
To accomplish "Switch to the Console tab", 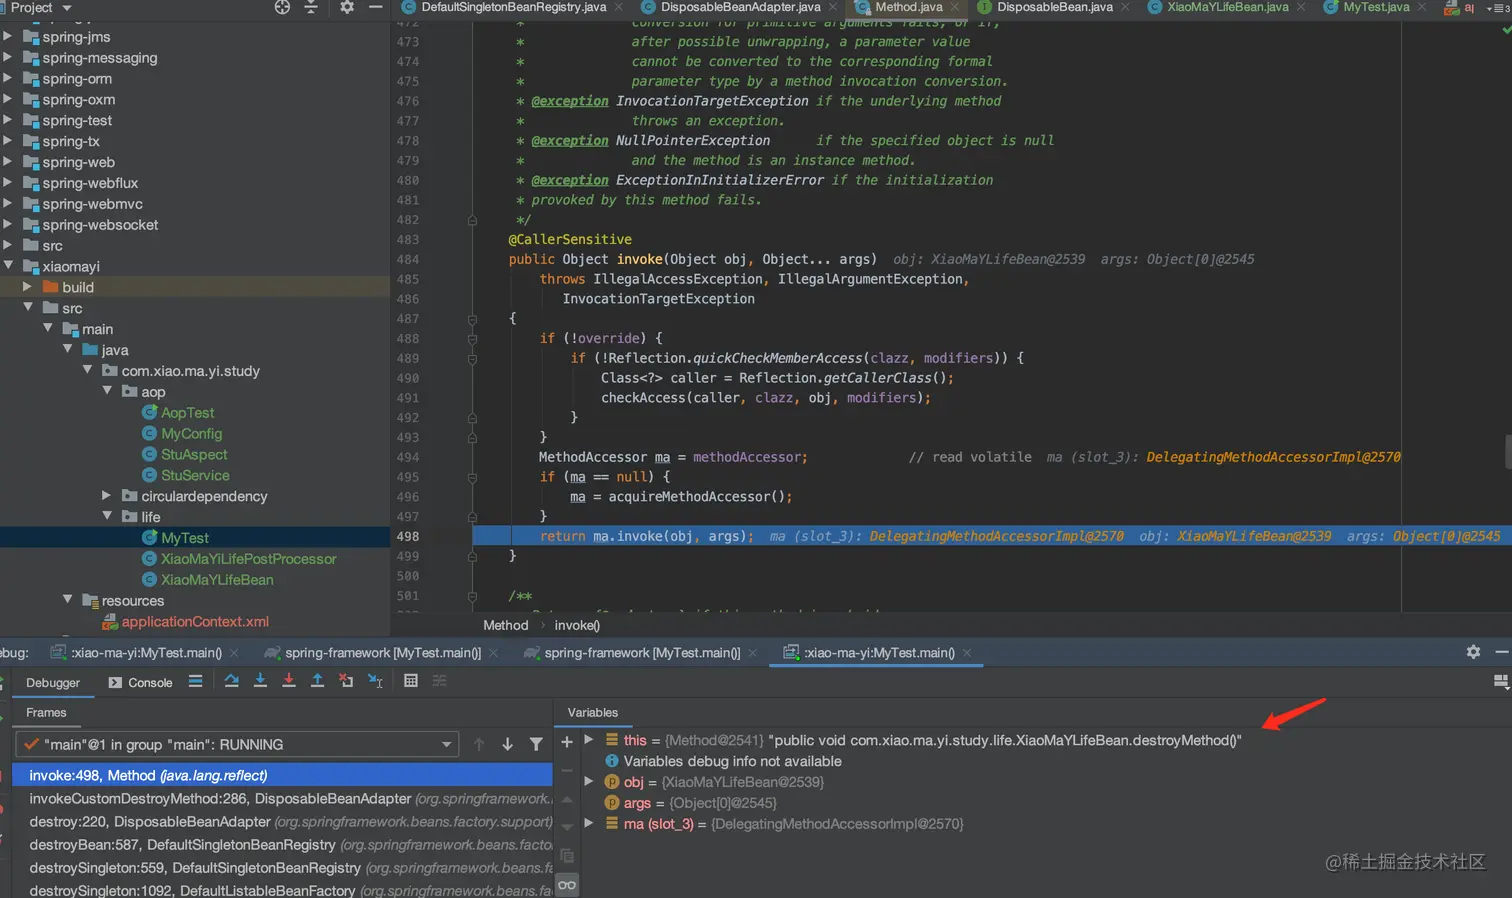I will (141, 682).
